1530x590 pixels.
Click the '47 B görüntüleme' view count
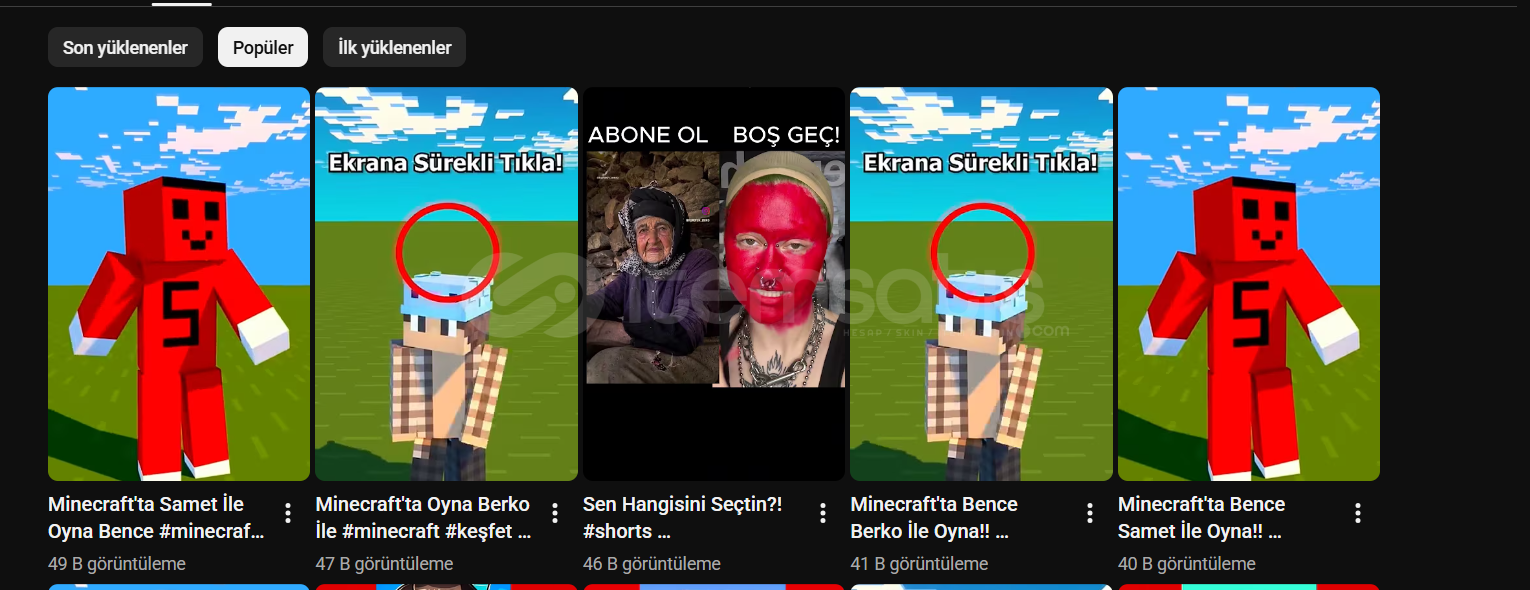384,564
